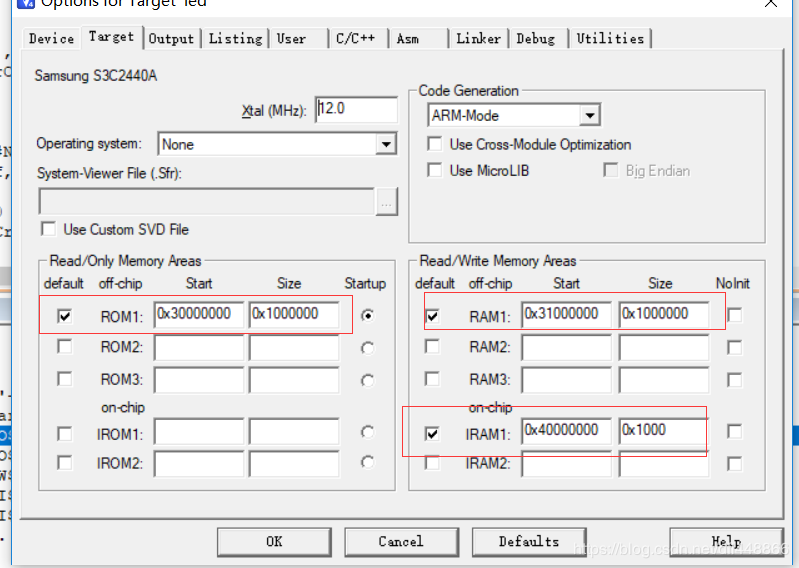799x568 pixels.
Task: Go to the User tab
Action: click(x=298, y=39)
